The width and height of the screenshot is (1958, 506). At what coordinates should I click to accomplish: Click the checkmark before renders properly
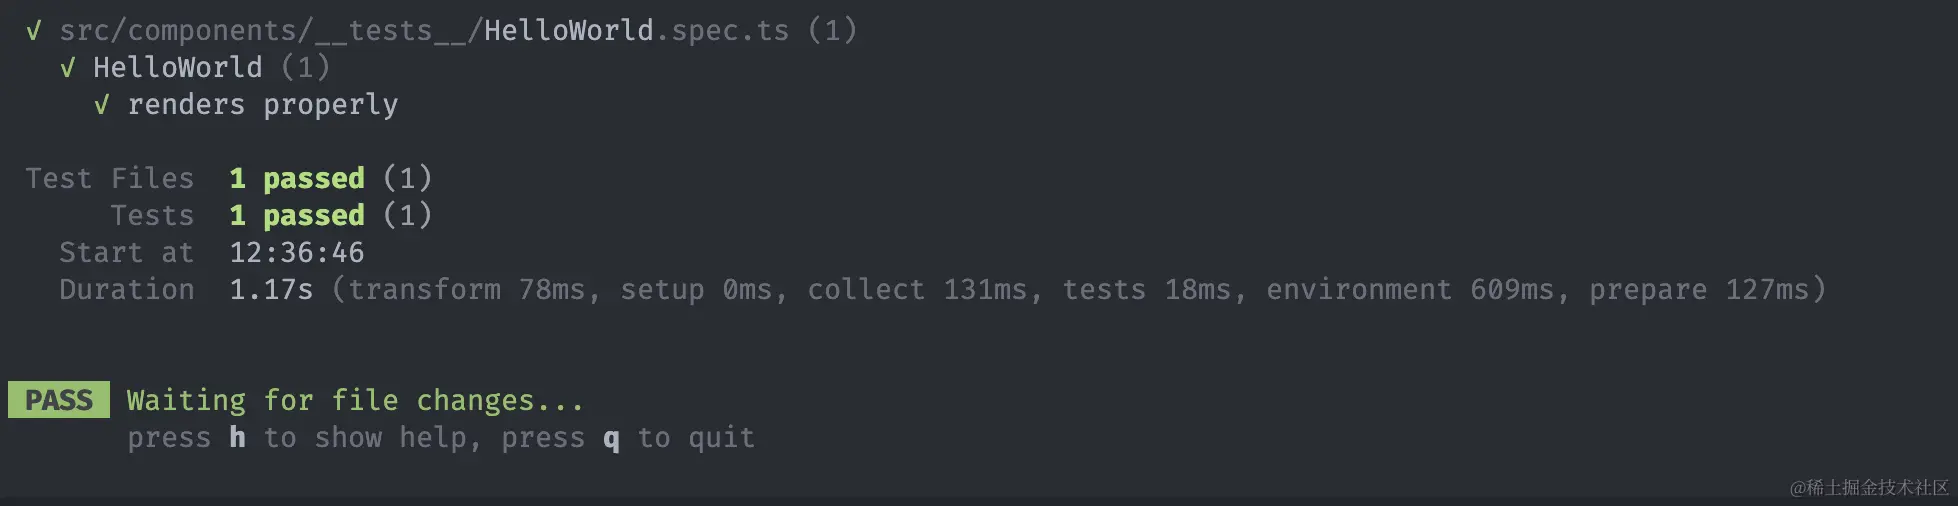[102, 105]
